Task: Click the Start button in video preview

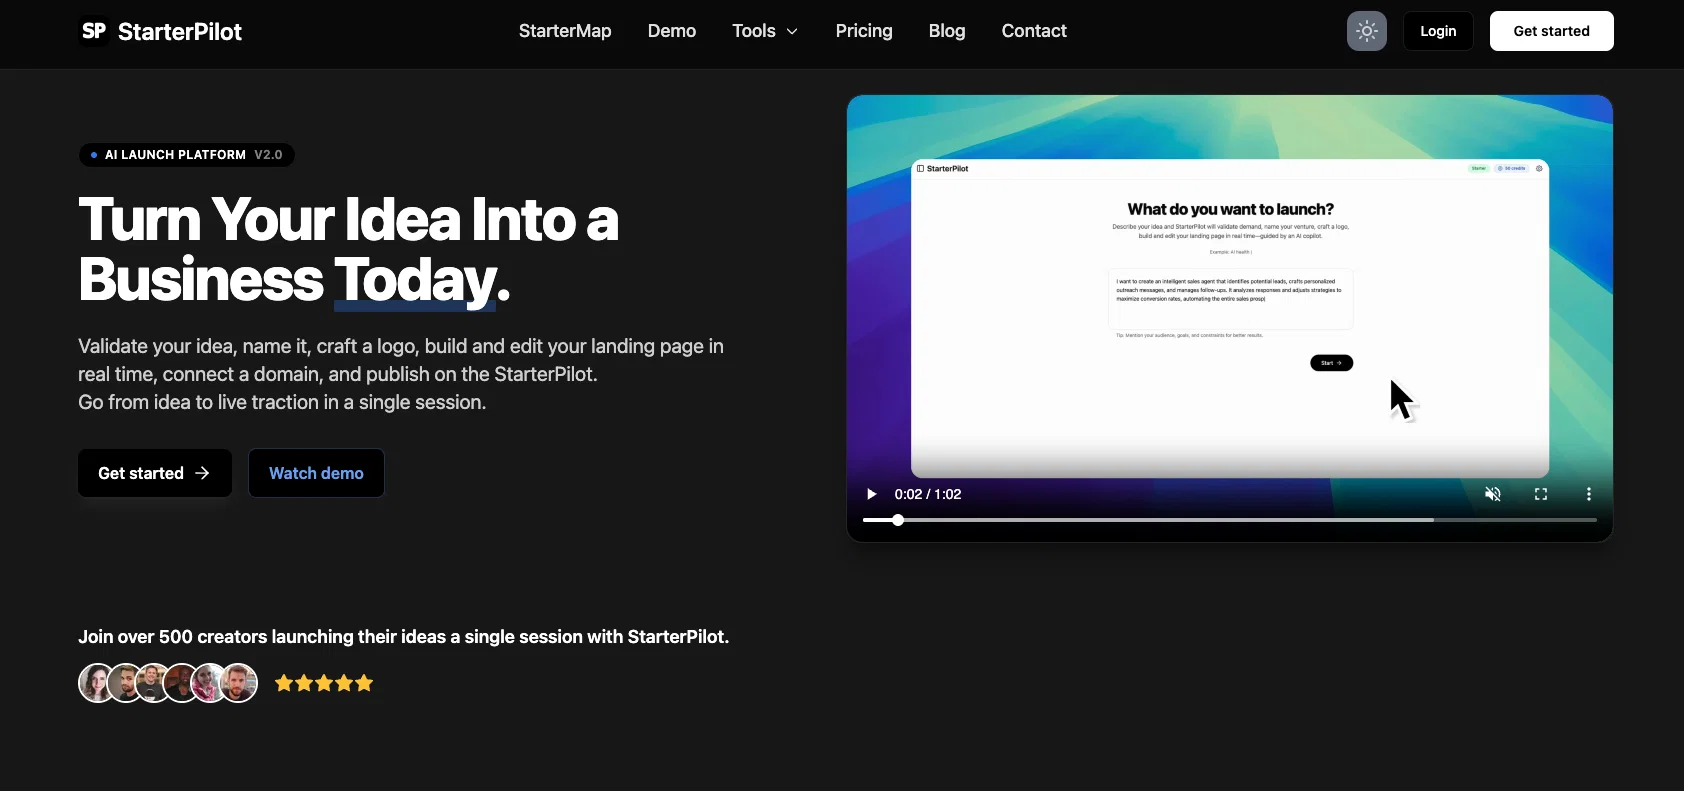Action: [x=1331, y=363]
